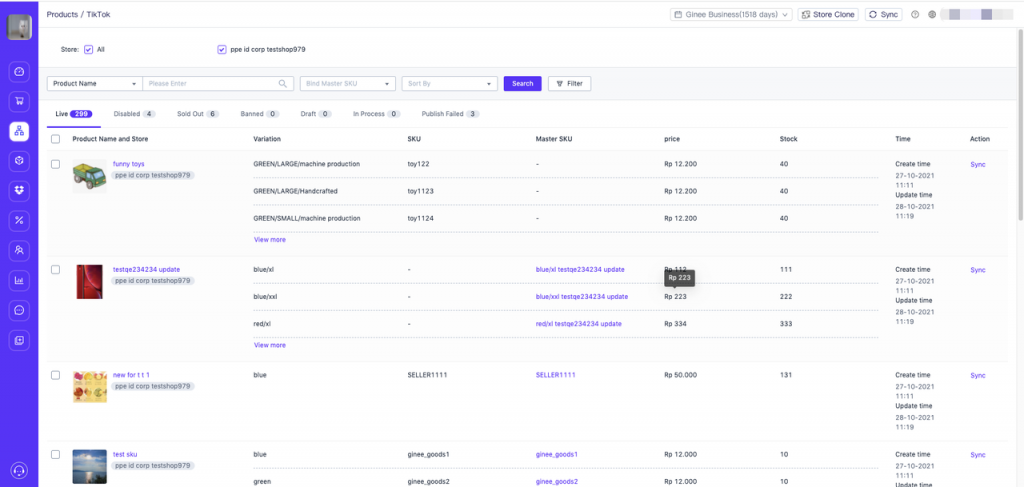Click the Sync button in top bar

[x=884, y=14]
